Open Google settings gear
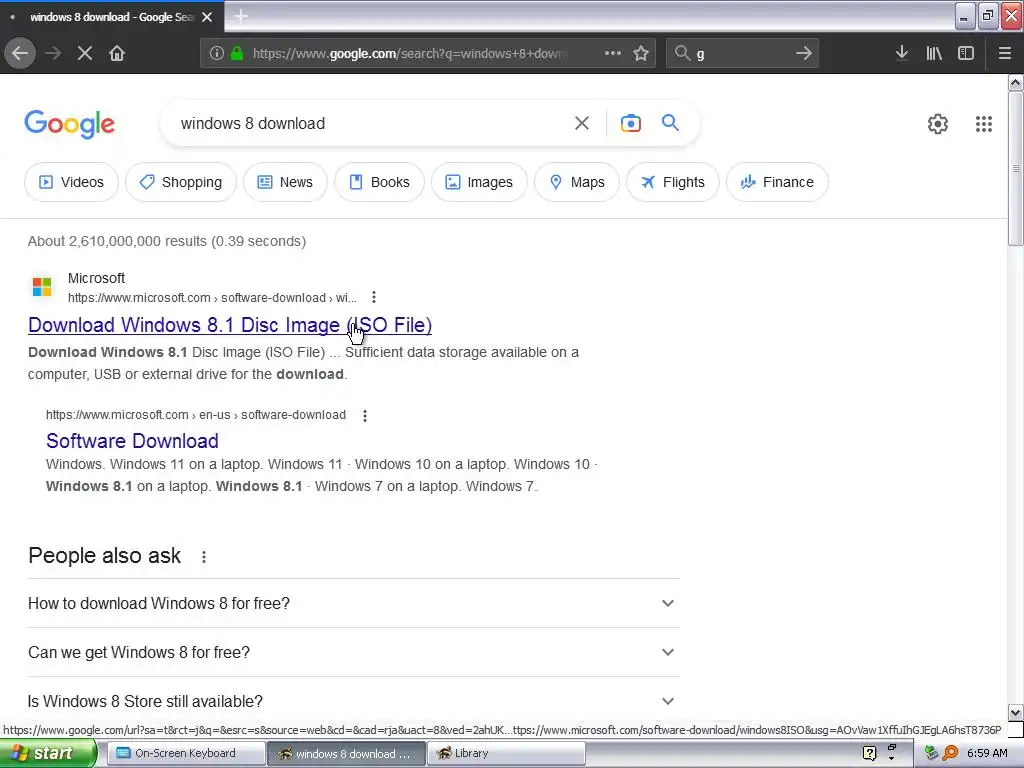1024x768 pixels. pos(938,123)
